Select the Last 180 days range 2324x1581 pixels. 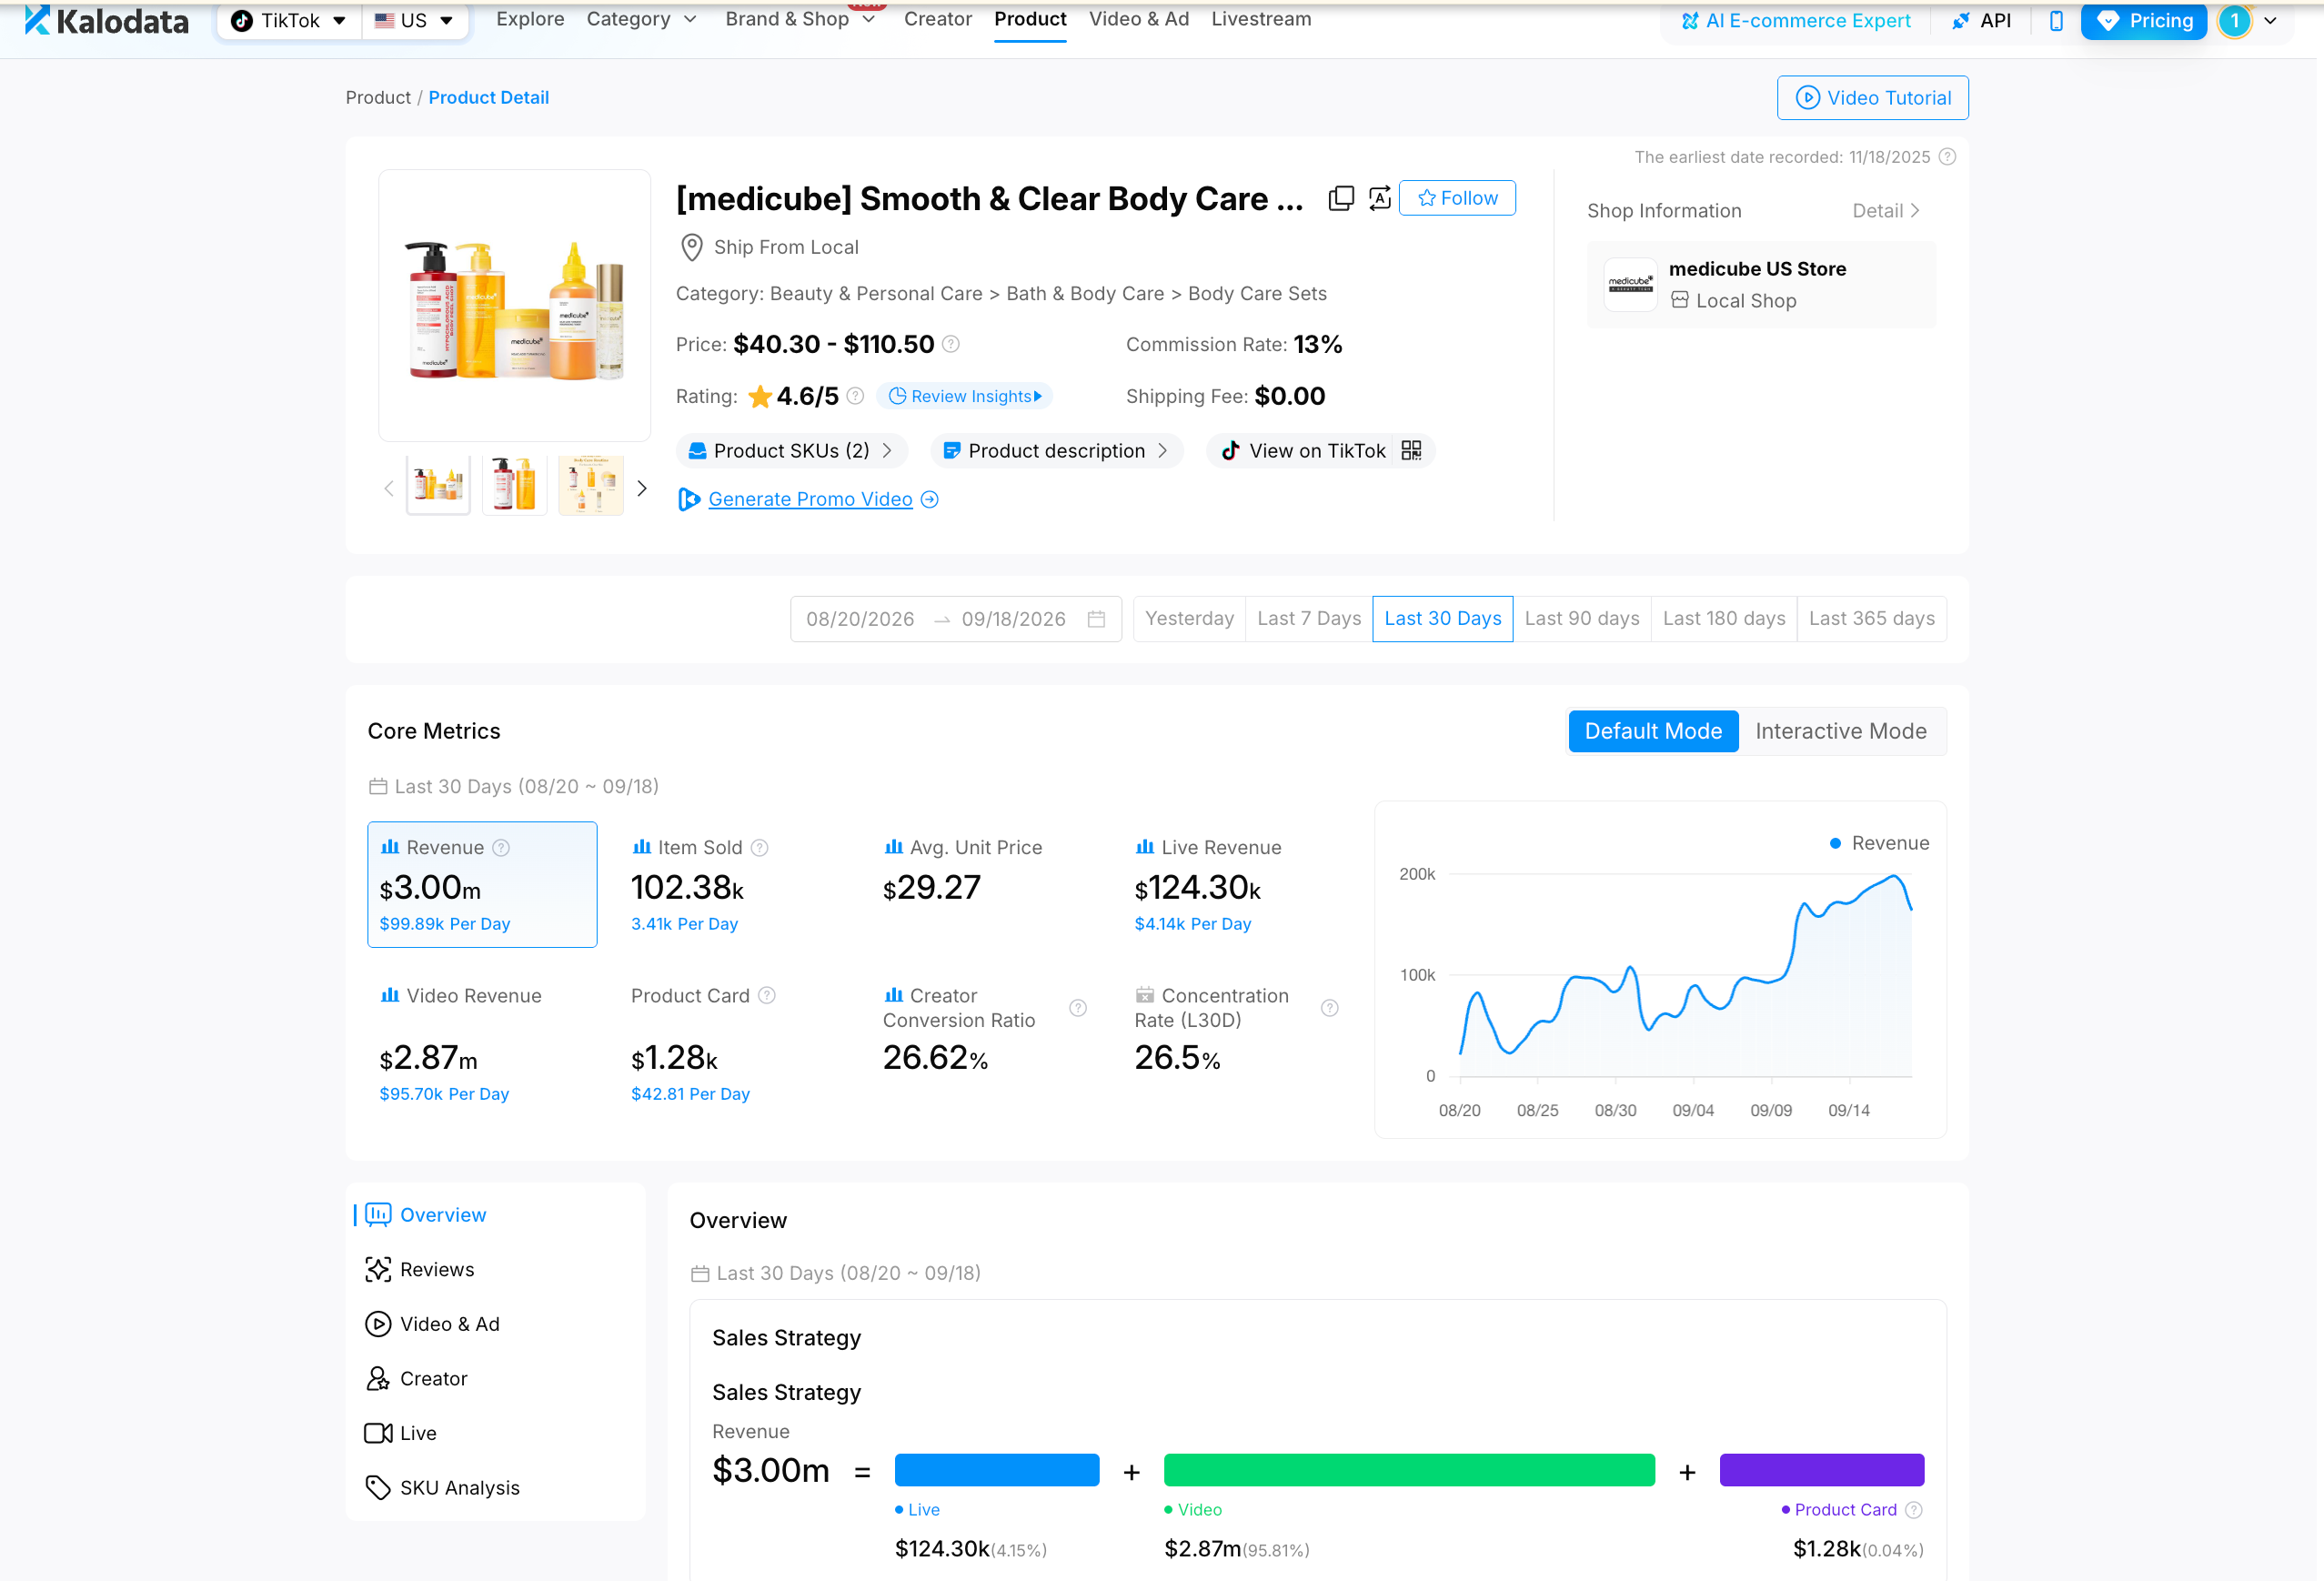click(x=1724, y=619)
